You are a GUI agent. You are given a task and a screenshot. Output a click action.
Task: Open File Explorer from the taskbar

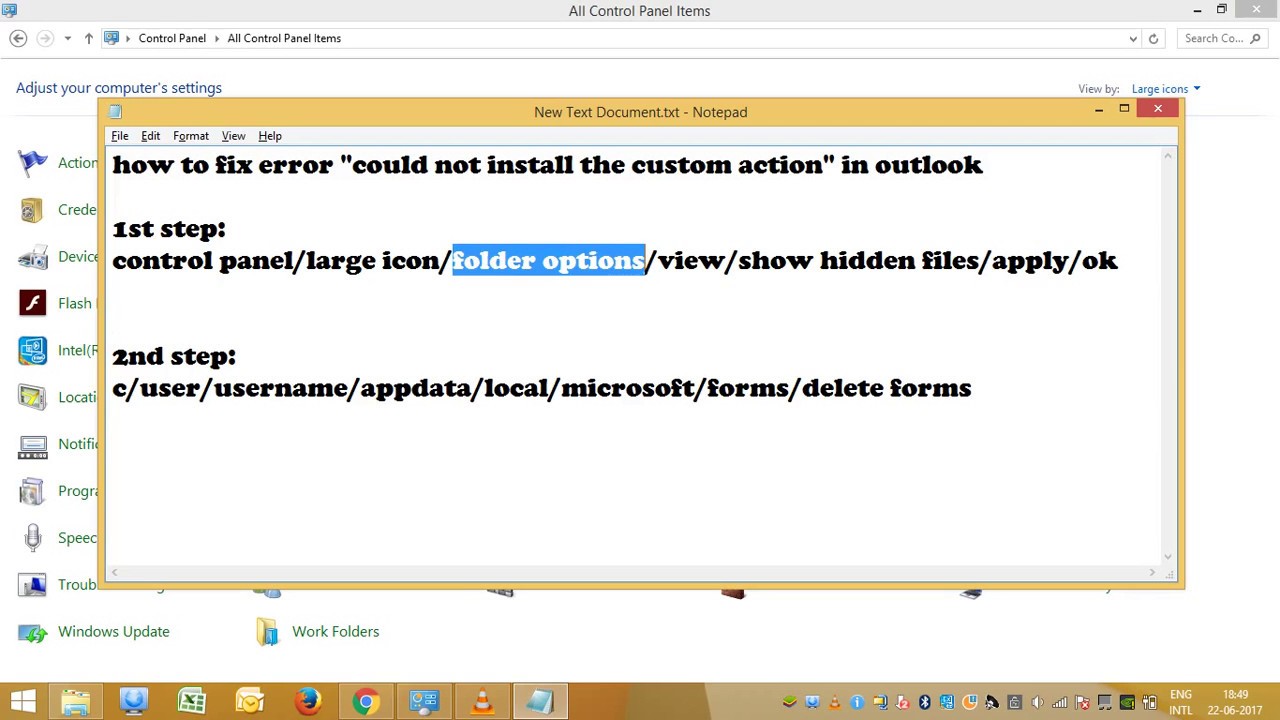tap(75, 702)
